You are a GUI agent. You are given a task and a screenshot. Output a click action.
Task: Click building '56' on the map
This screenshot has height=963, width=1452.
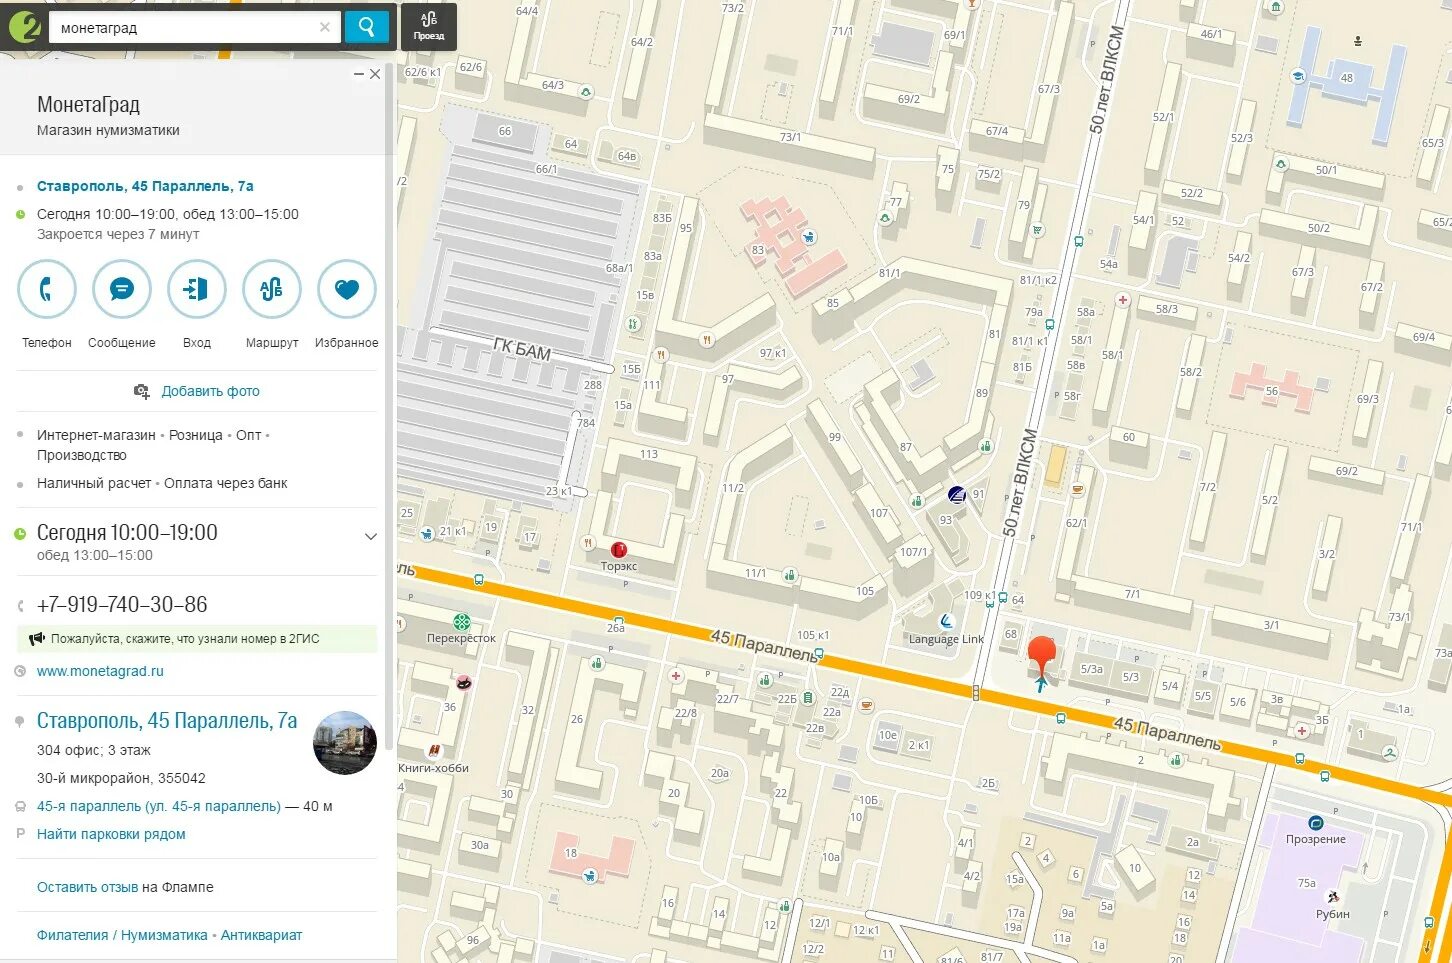(x=1272, y=391)
